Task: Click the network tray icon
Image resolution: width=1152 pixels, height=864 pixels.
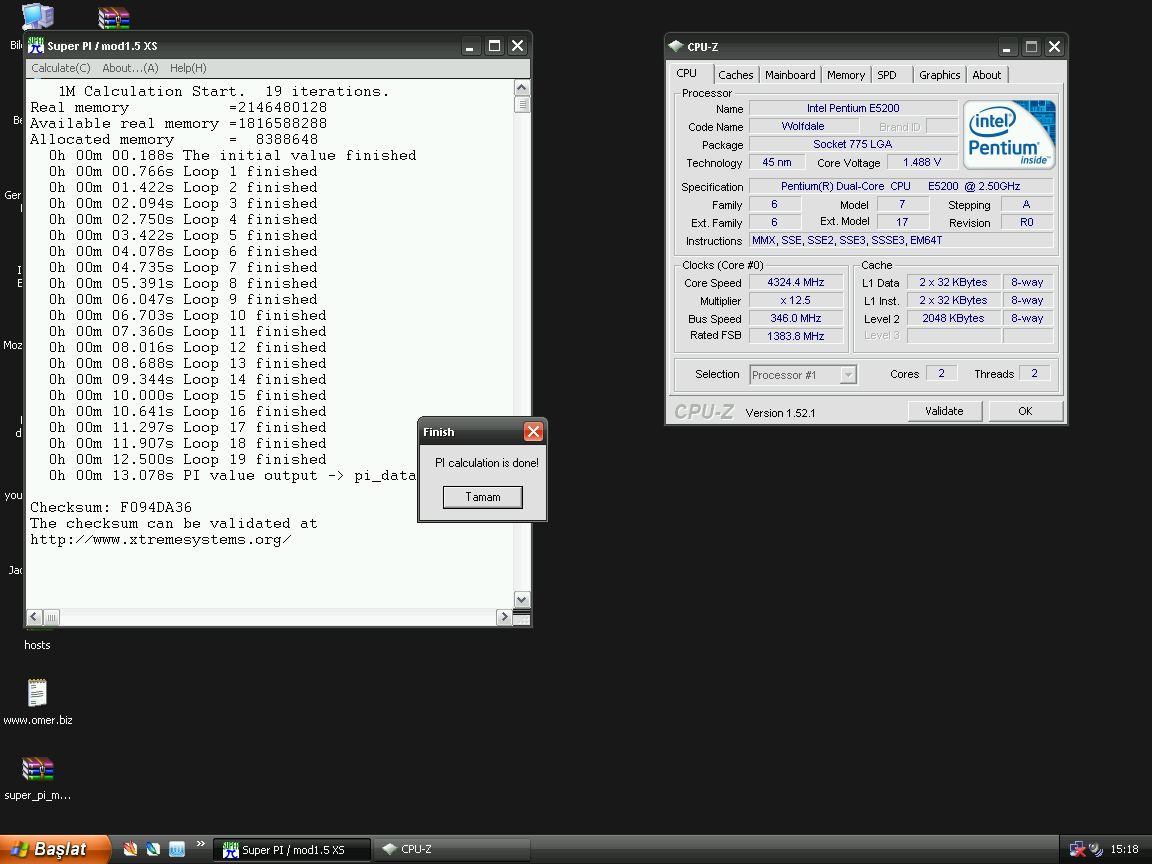Action: coord(1077,850)
